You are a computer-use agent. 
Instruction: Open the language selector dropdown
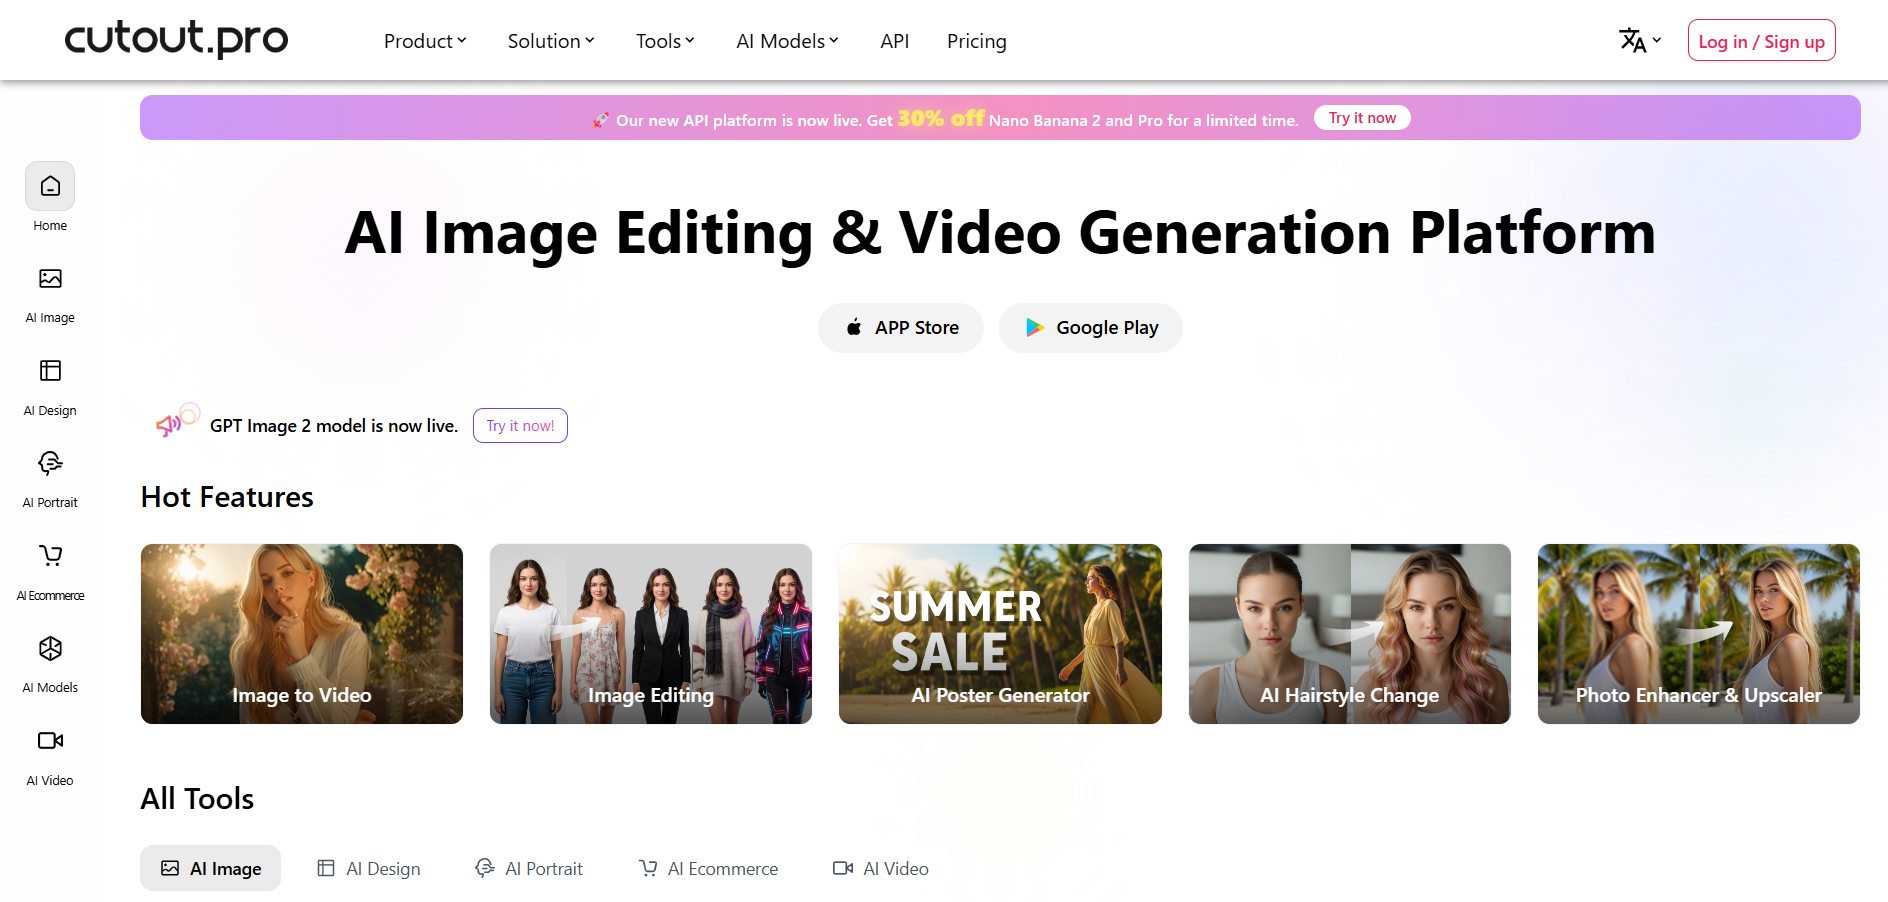[x=1638, y=40]
